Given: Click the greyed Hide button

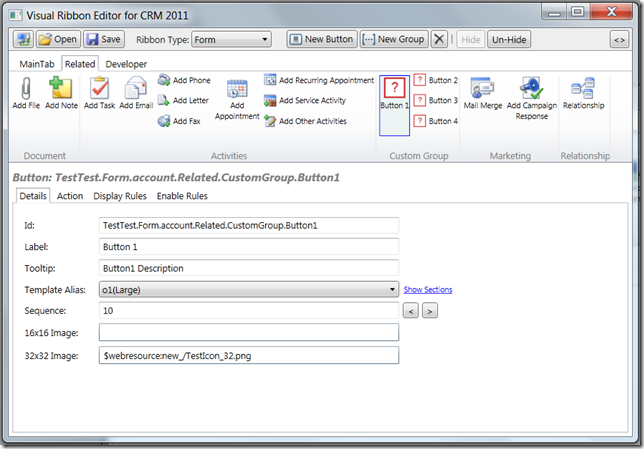Looking at the screenshot, I should (471, 39).
